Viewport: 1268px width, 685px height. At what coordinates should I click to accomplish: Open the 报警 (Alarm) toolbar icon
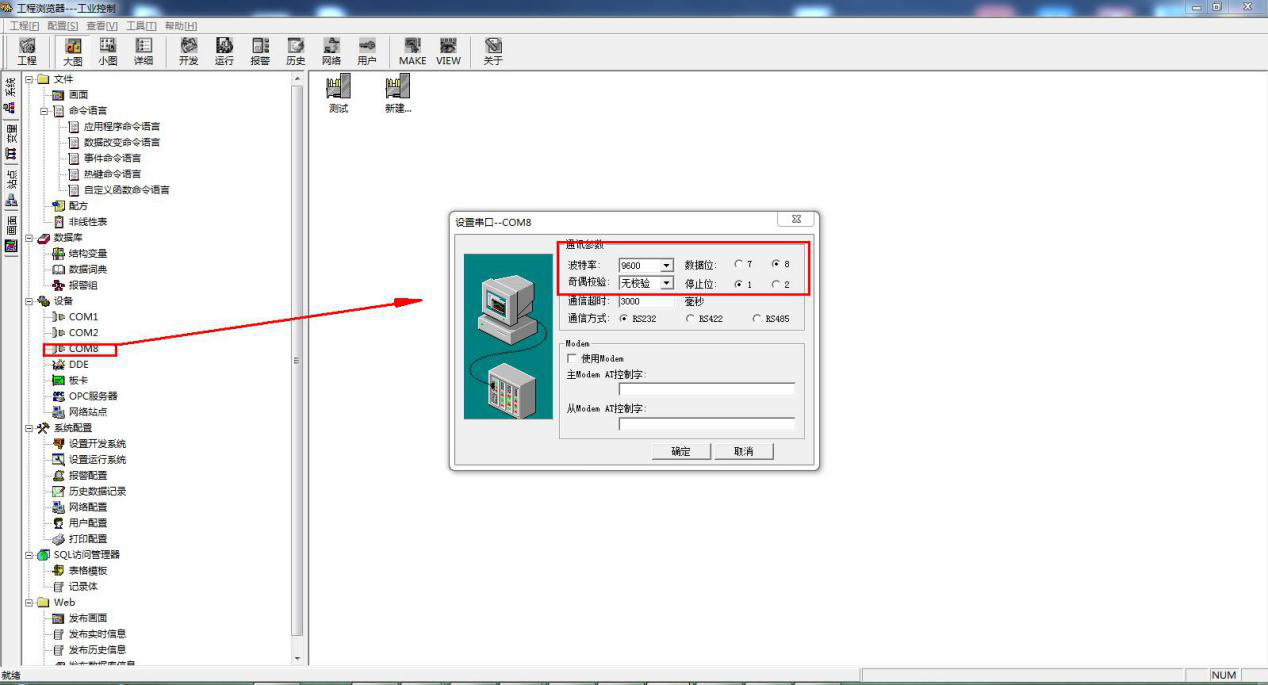tap(260, 51)
